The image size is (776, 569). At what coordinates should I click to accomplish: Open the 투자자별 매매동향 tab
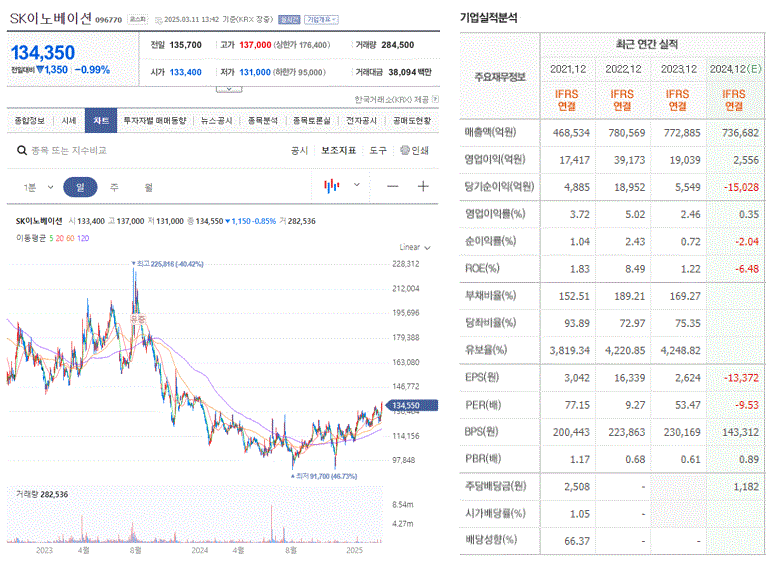[x=155, y=121]
